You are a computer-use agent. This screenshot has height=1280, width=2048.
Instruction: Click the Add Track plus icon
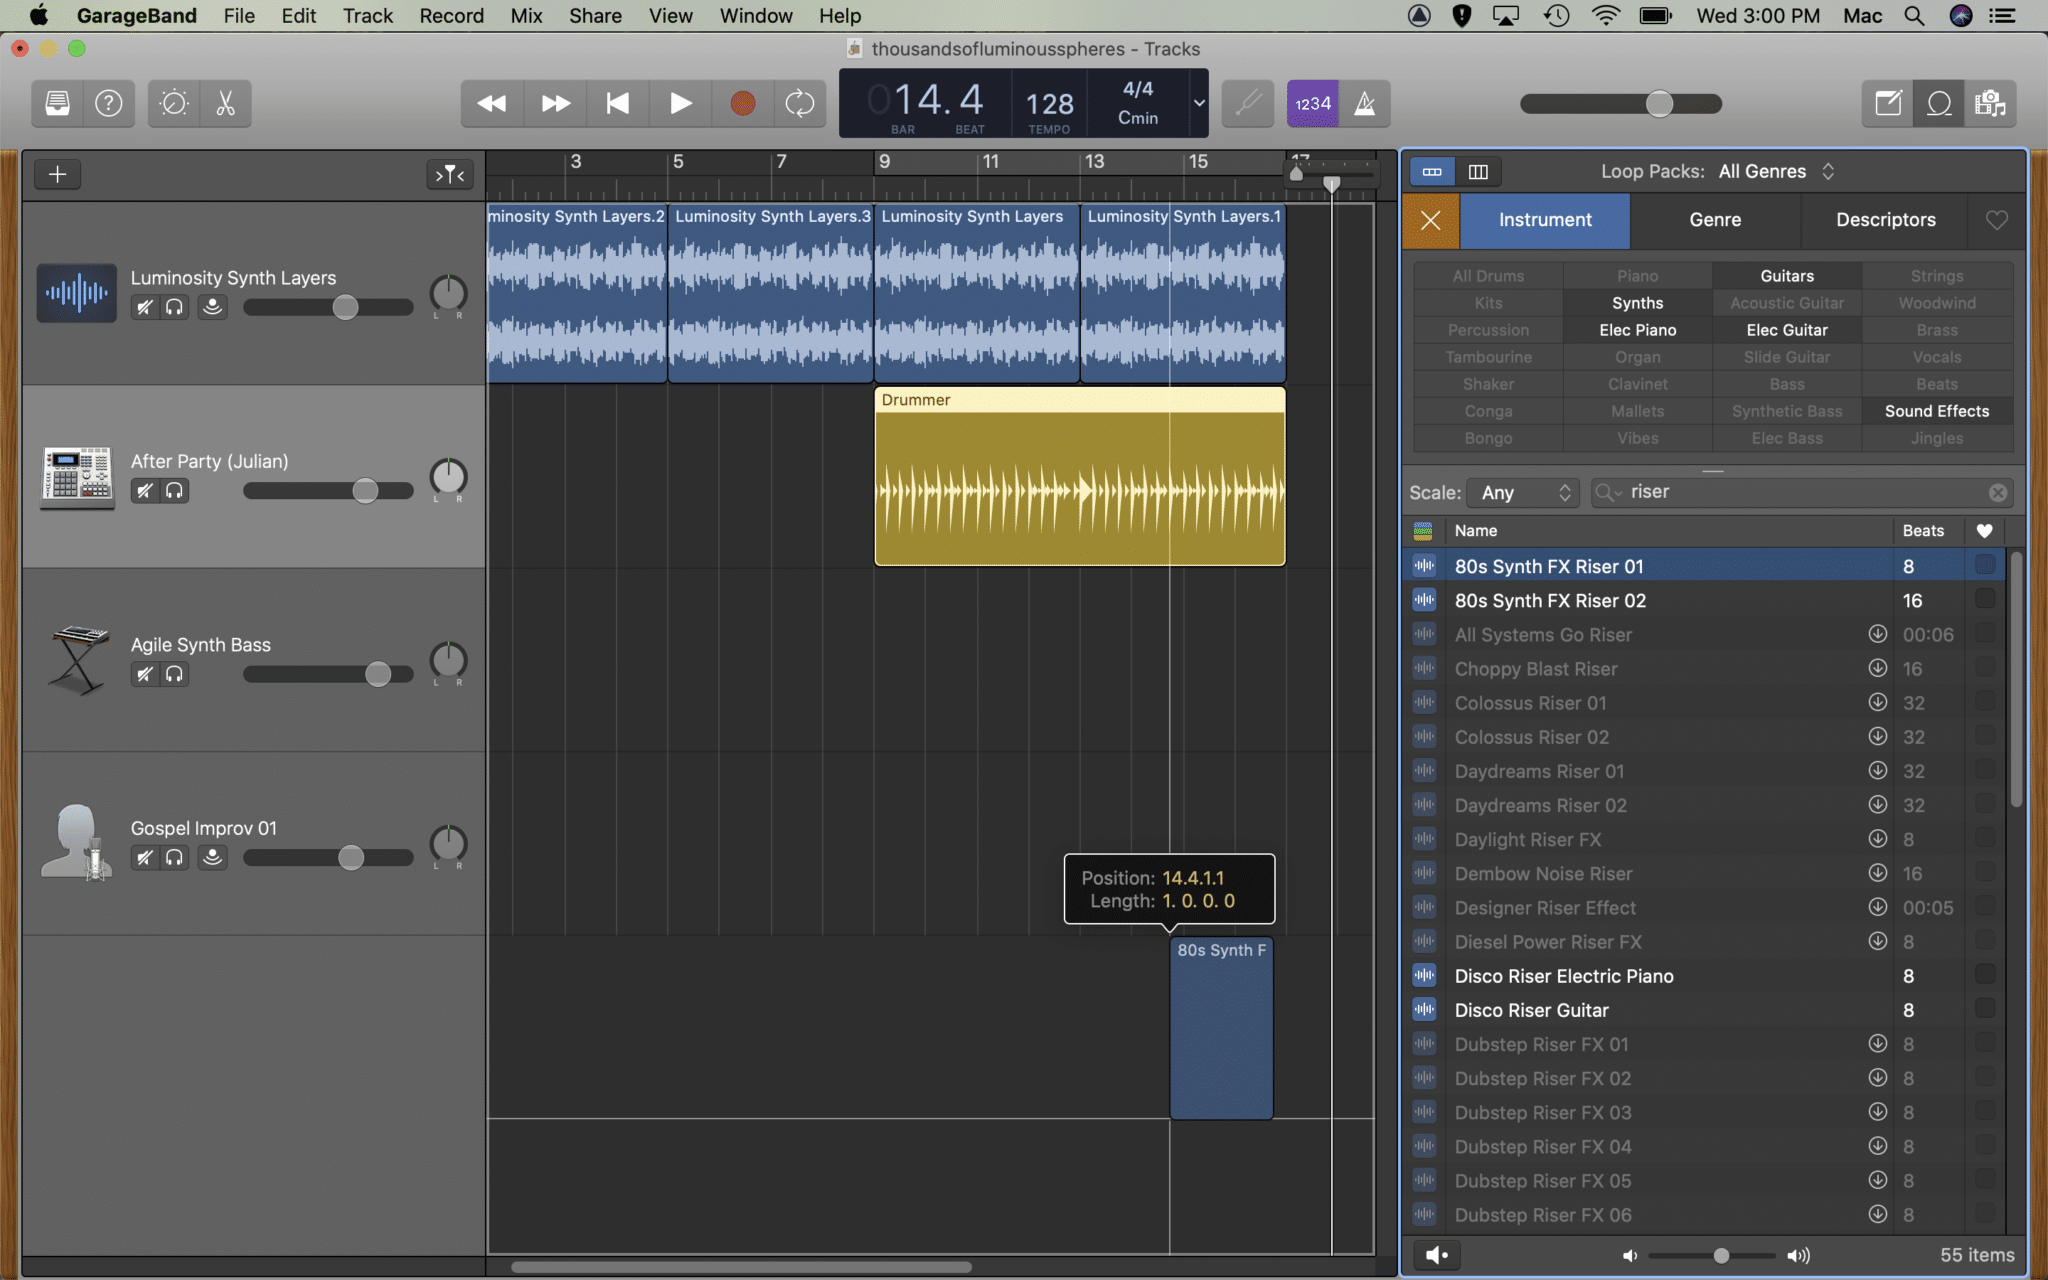click(x=57, y=174)
